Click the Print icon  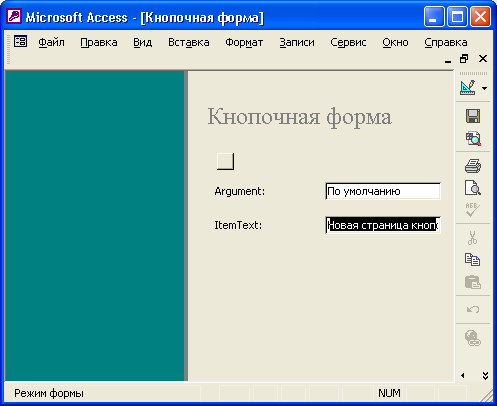[473, 166]
